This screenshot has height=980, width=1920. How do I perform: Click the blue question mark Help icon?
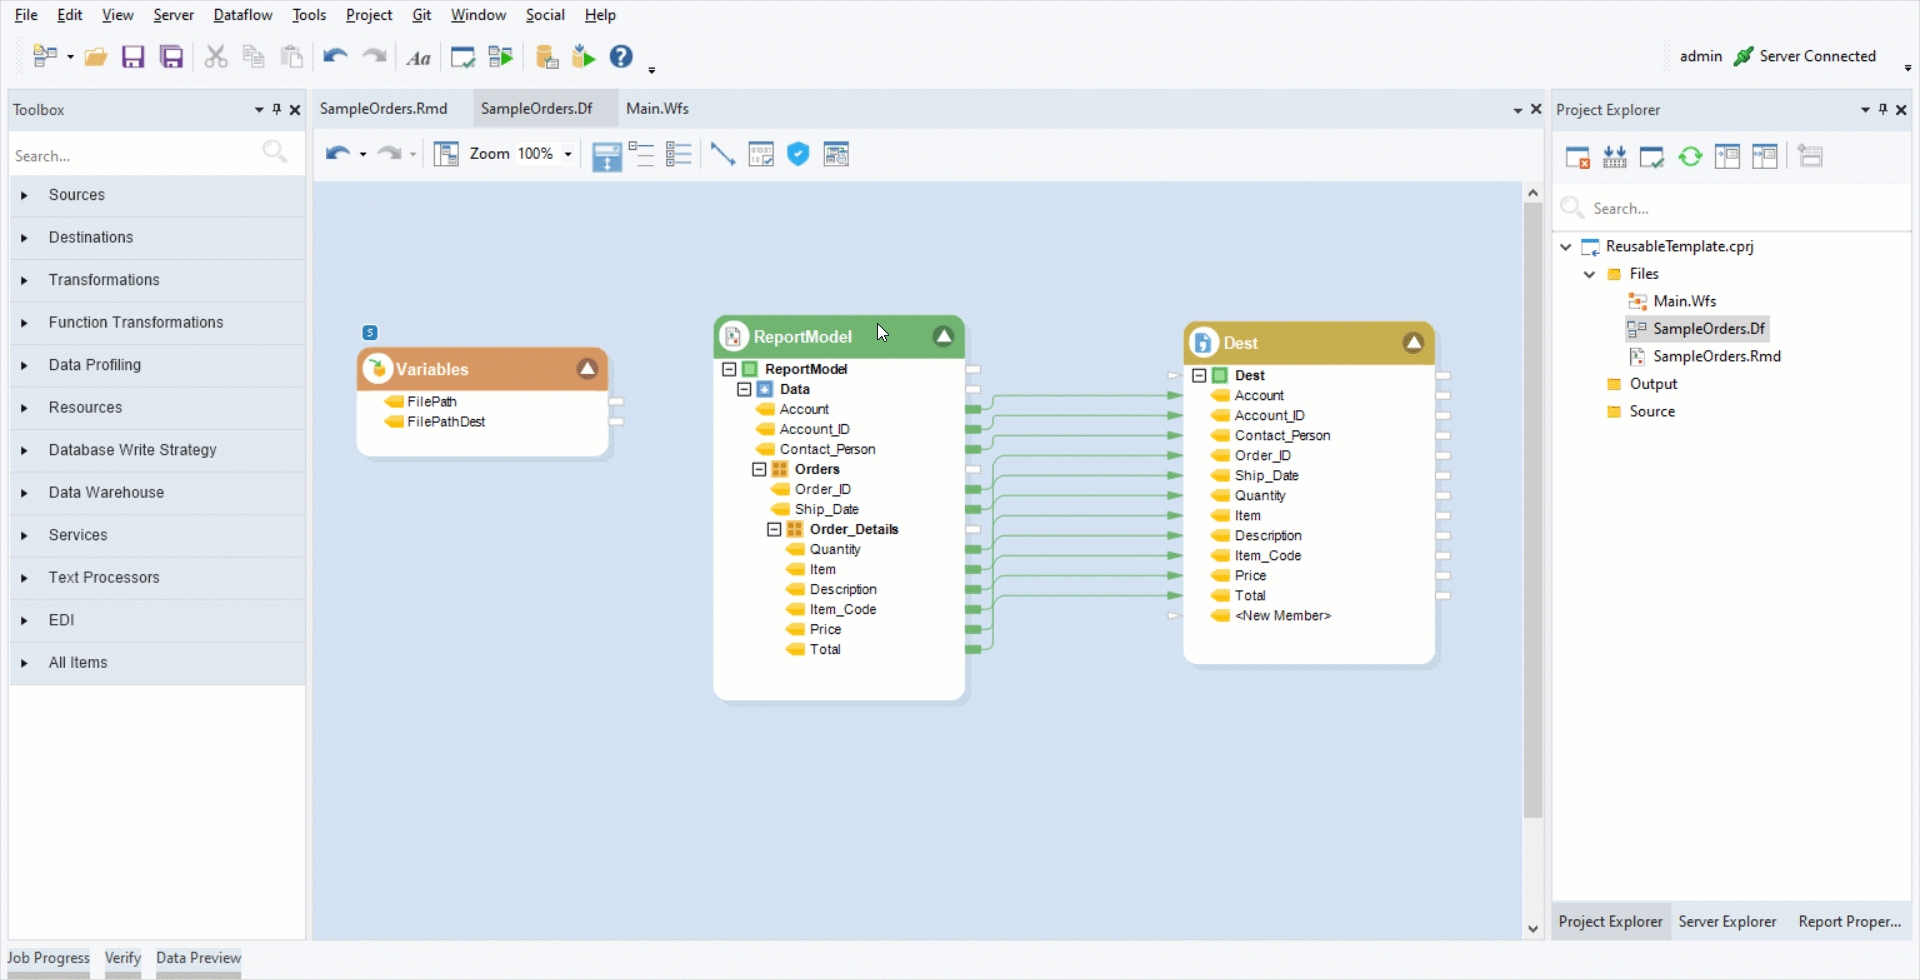[621, 57]
